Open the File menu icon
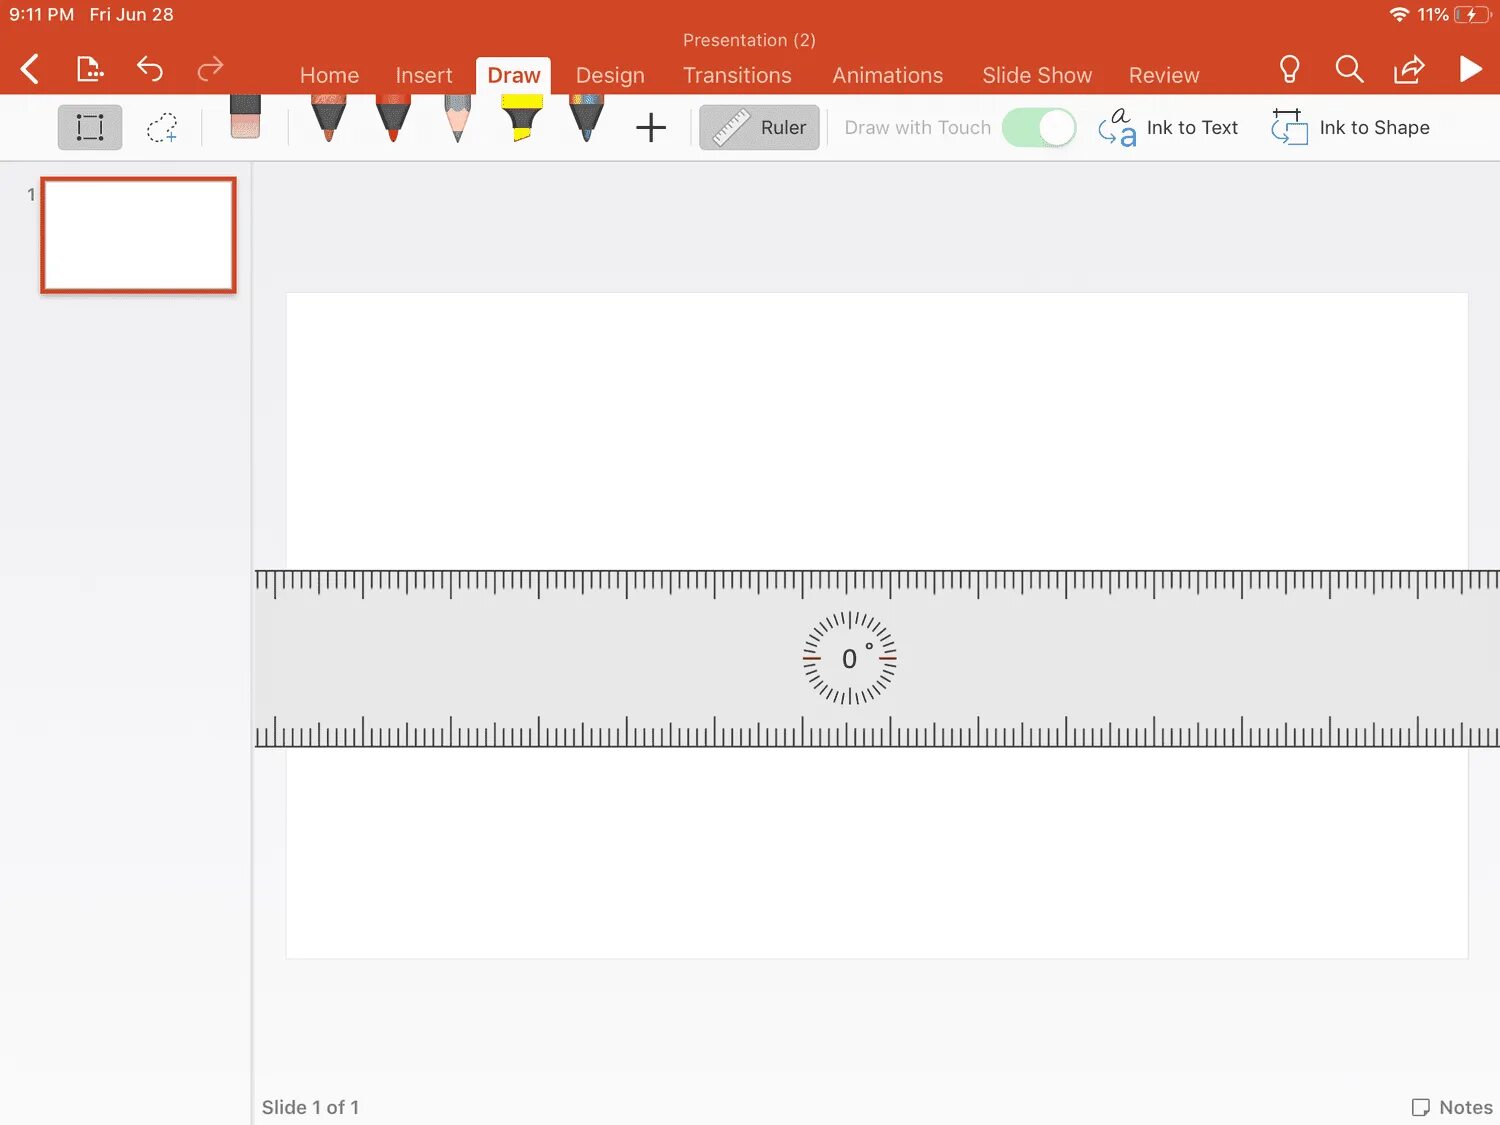Viewport: 1500px width, 1125px height. coord(90,69)
